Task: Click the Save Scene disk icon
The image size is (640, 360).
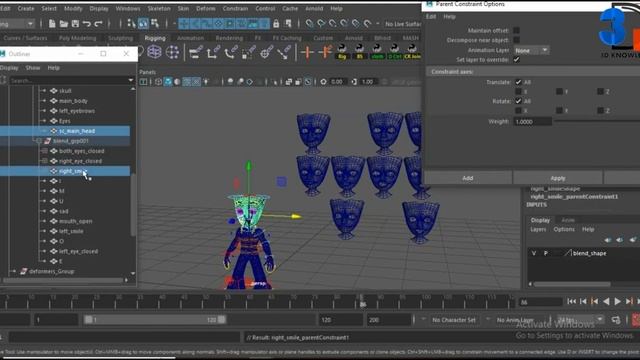Action: (x=75, y=24)
